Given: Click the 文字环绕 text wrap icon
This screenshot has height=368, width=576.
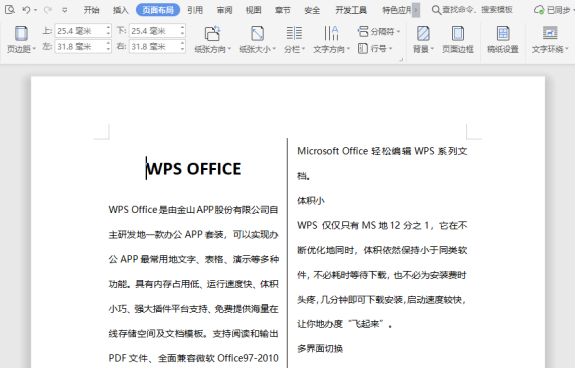Looking at the screenshot, I should coord(550,33).
